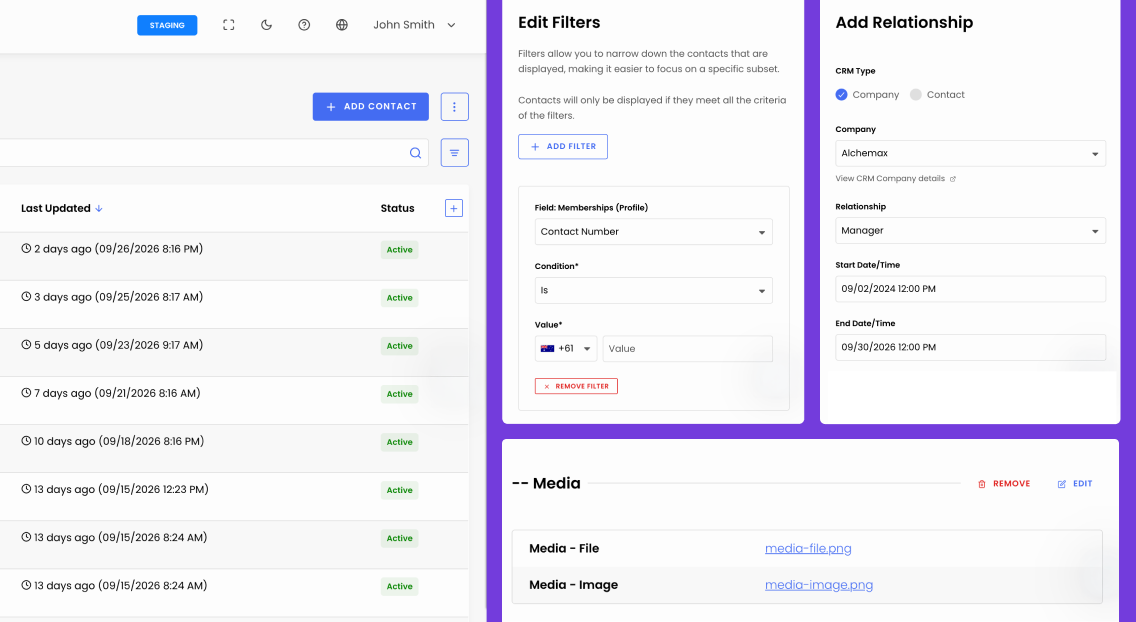The height and width of the screenshot is (622, 1136).
Task: Click the Status column header
Action: coord(398,209)
